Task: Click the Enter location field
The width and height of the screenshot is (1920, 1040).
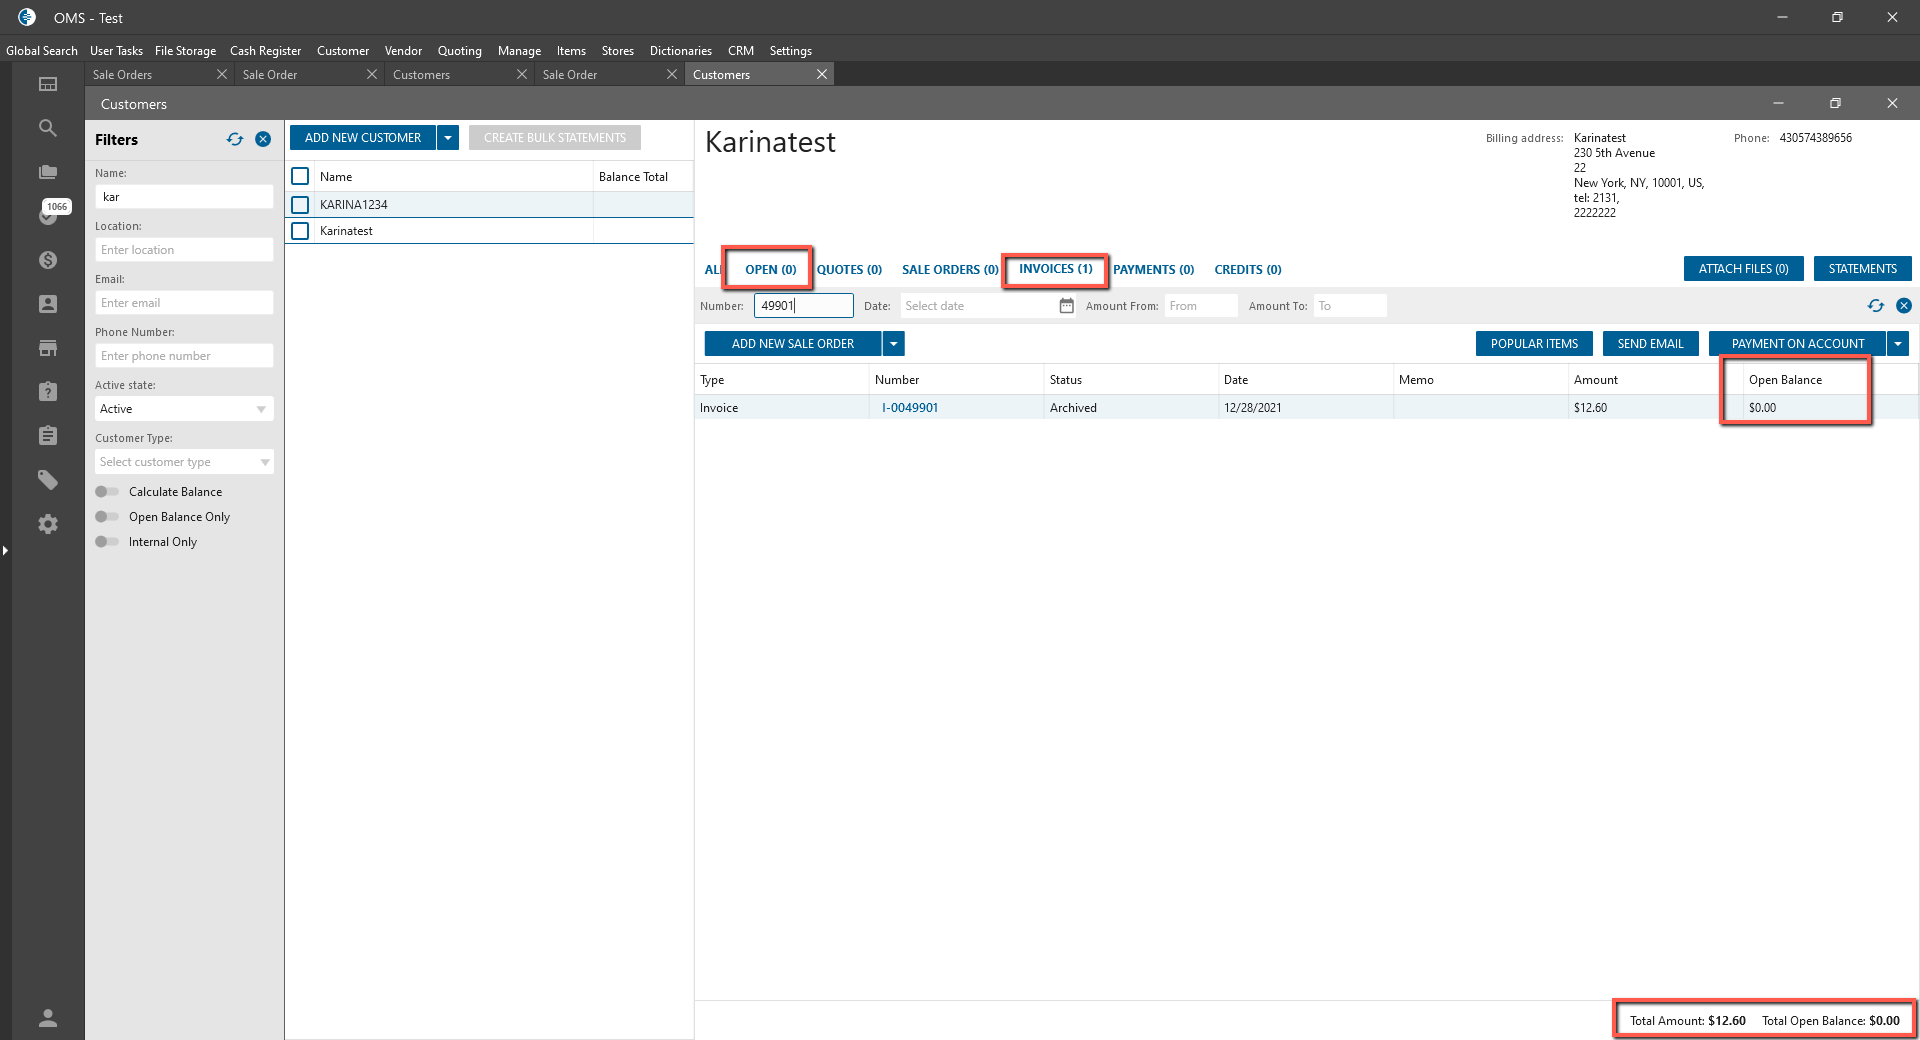Action: point(184,250)
